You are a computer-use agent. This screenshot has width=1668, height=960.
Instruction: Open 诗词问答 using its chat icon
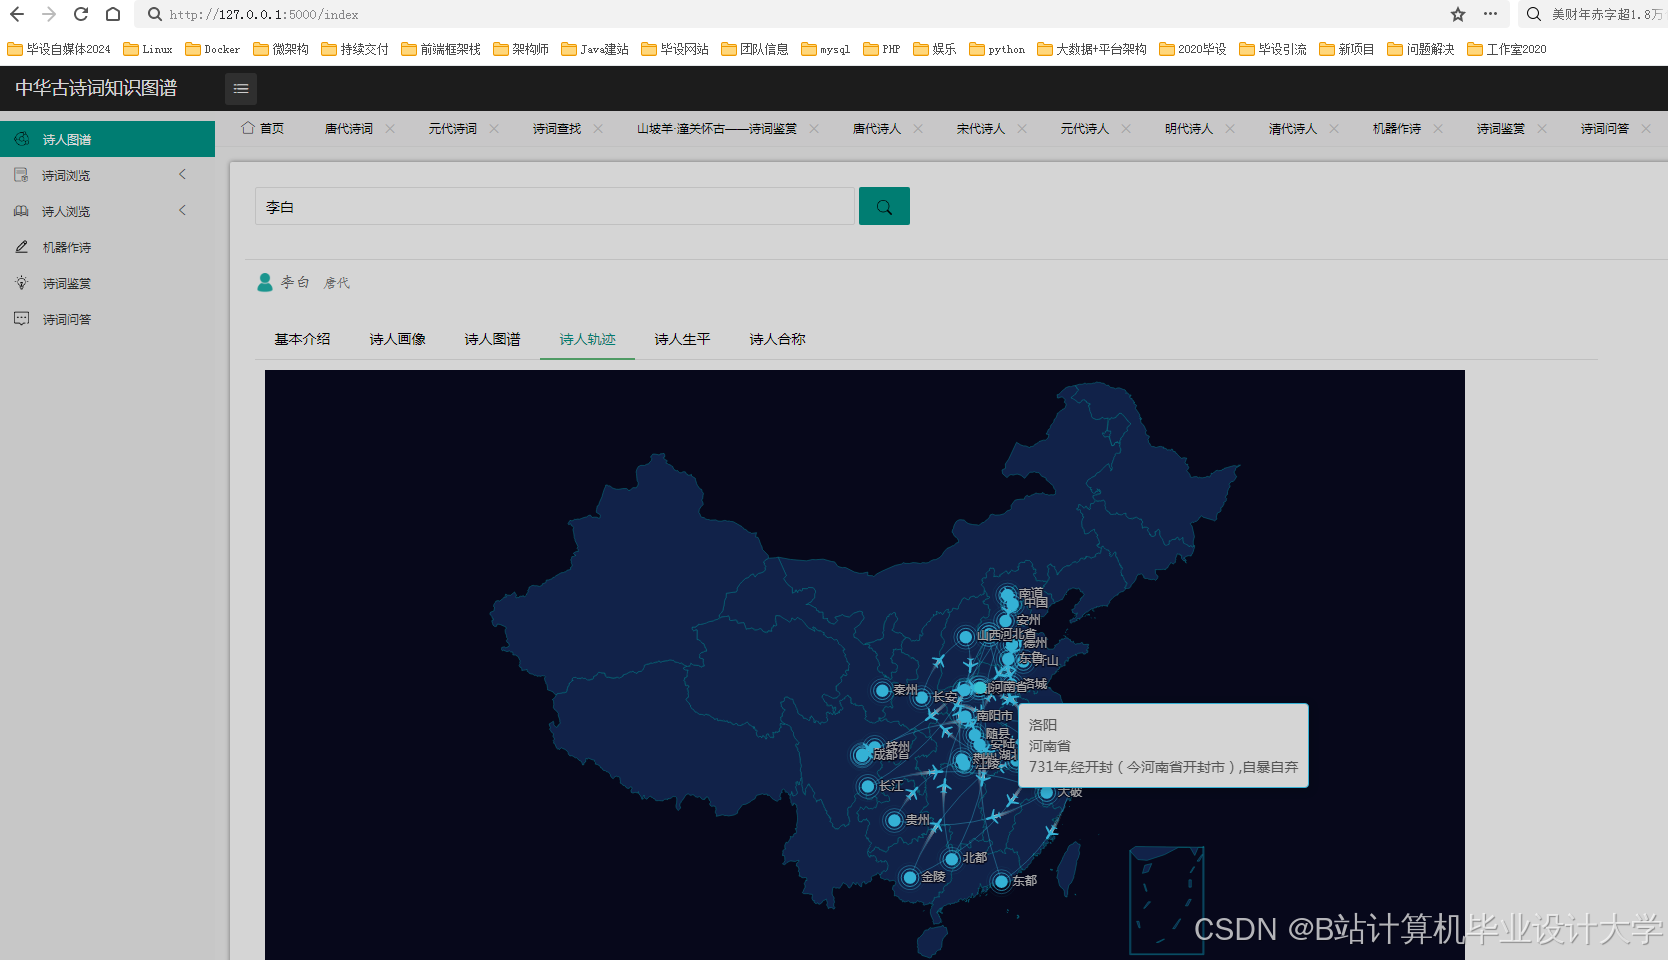point(21,319)
